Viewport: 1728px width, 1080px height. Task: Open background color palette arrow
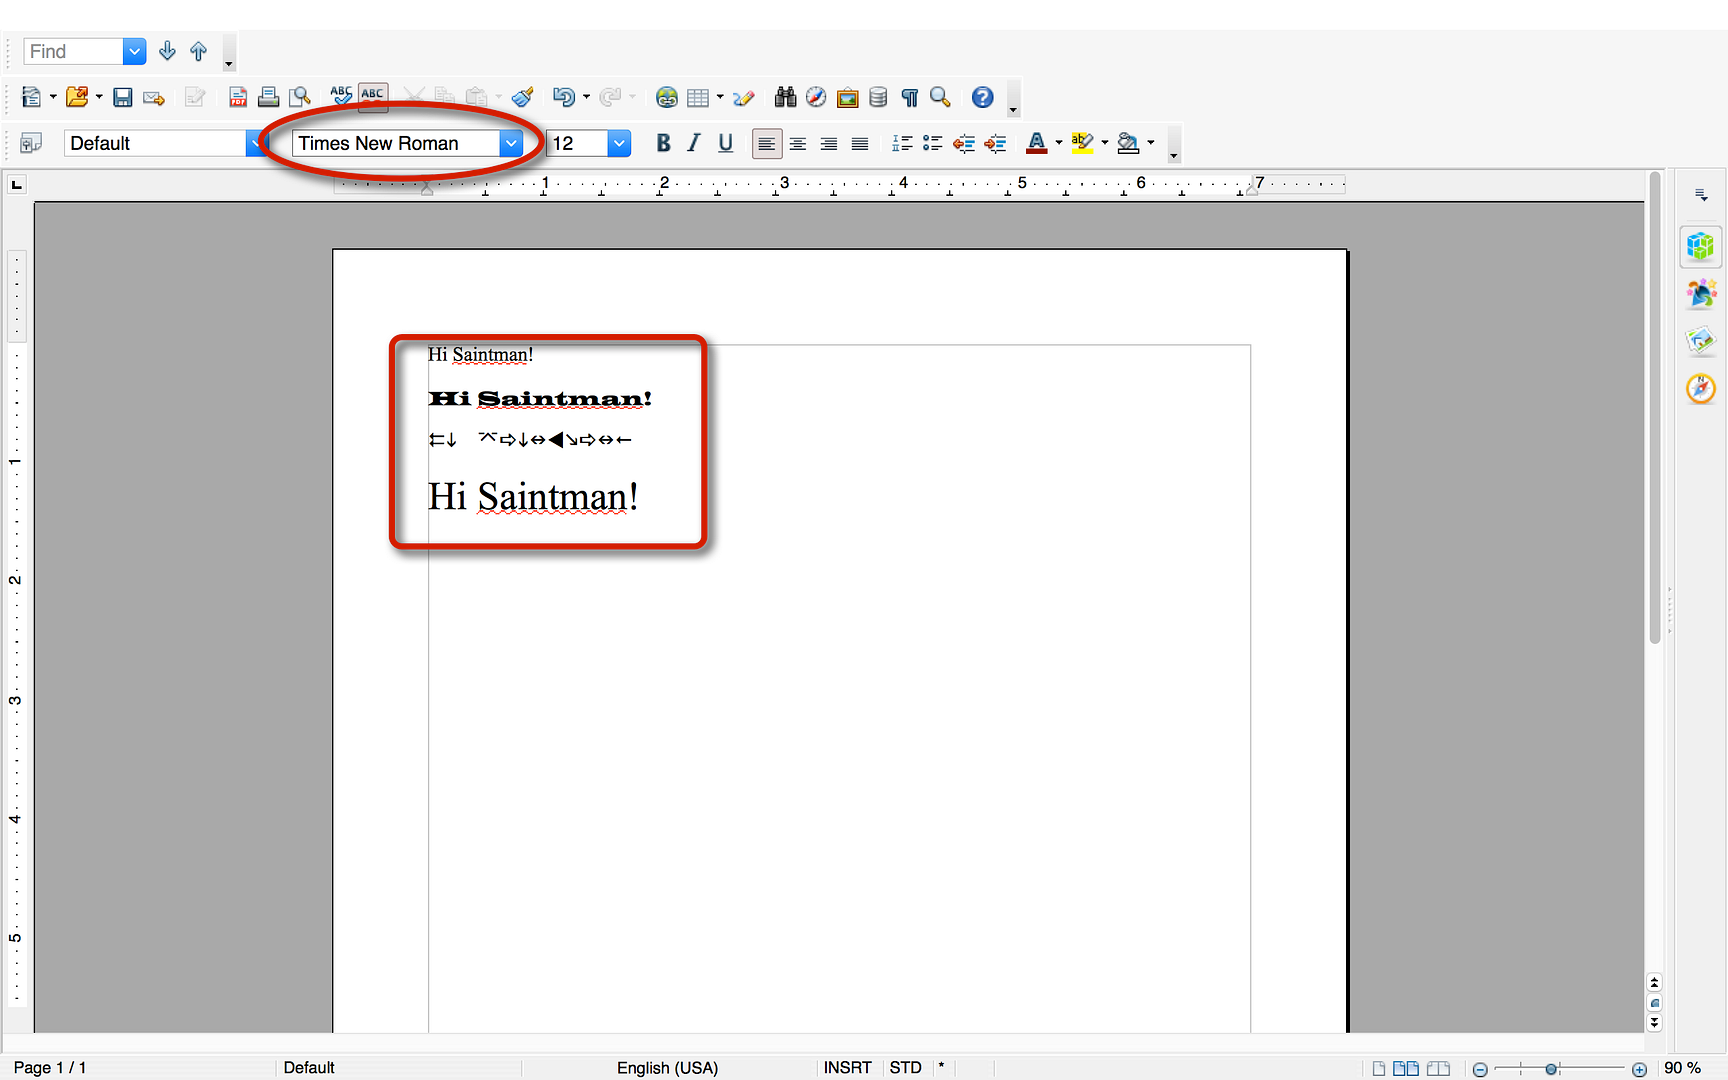point(1151,143)
